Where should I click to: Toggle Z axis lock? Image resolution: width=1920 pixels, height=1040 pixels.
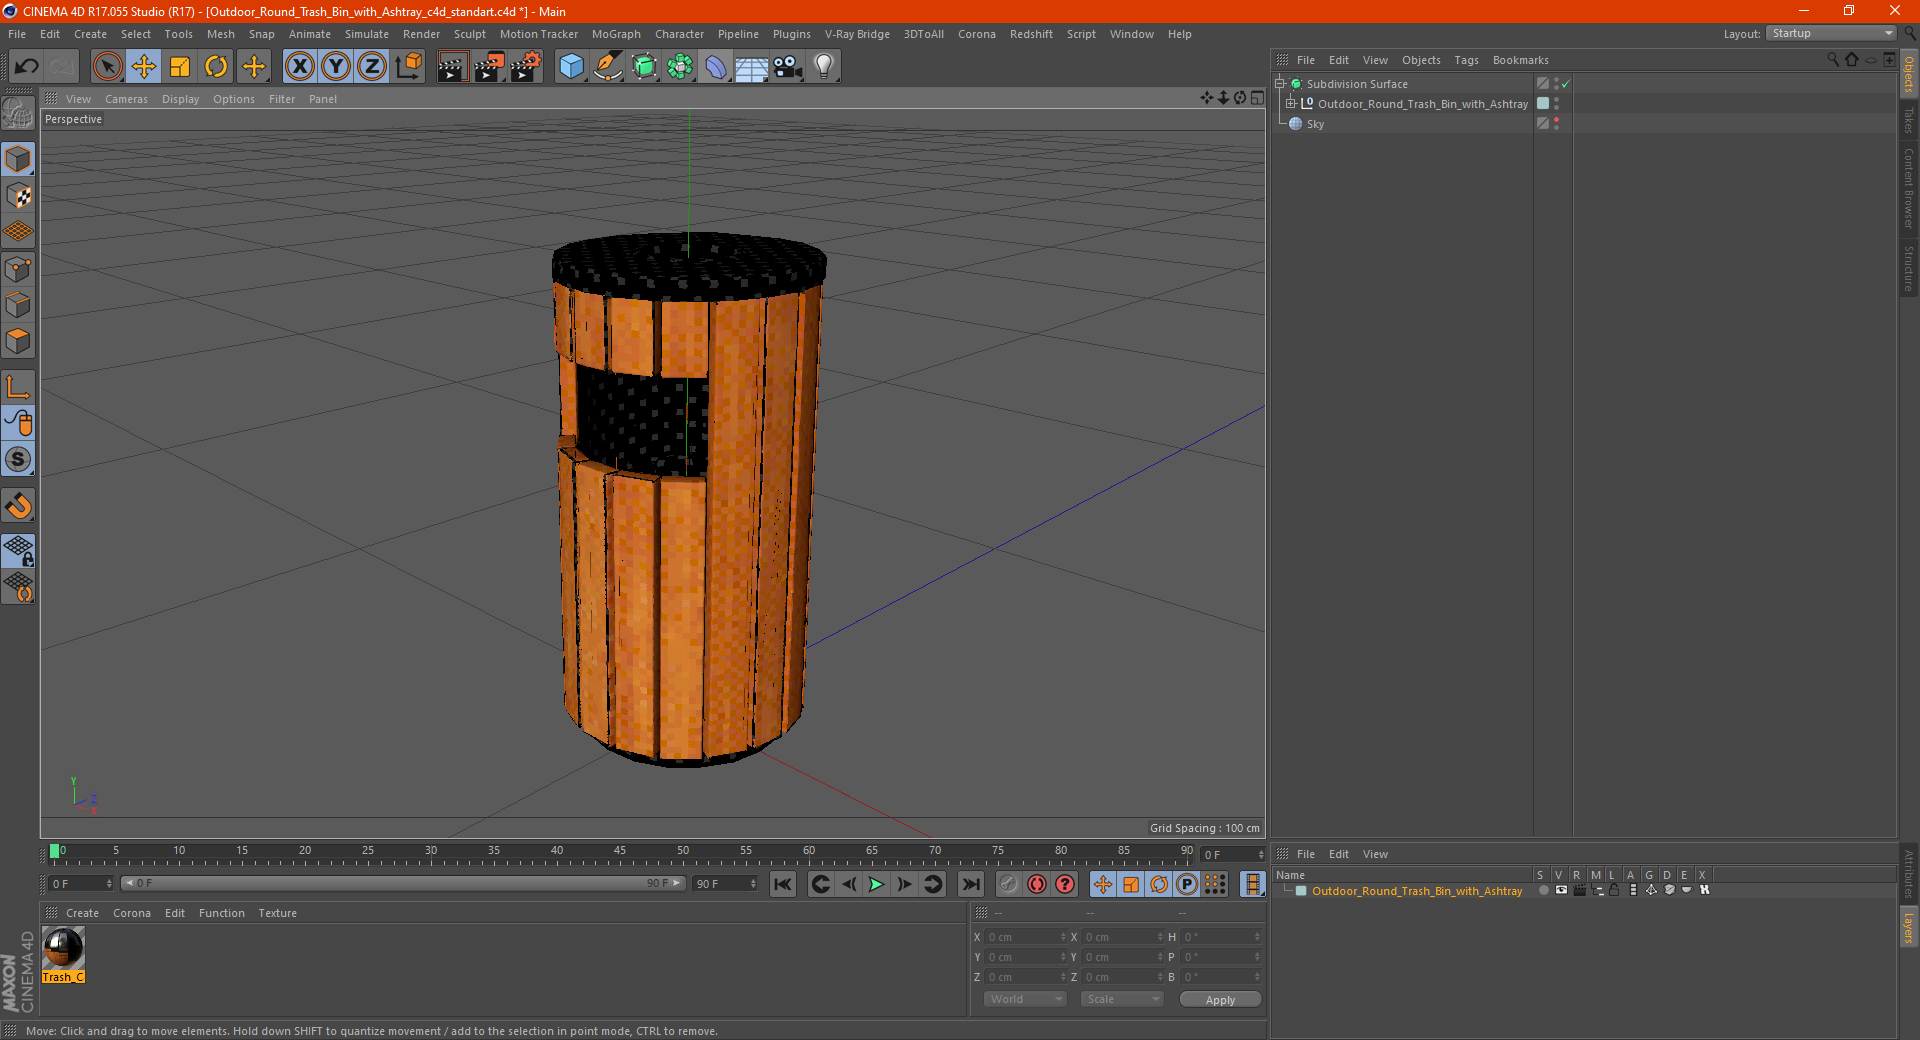[x=372, y=67]
